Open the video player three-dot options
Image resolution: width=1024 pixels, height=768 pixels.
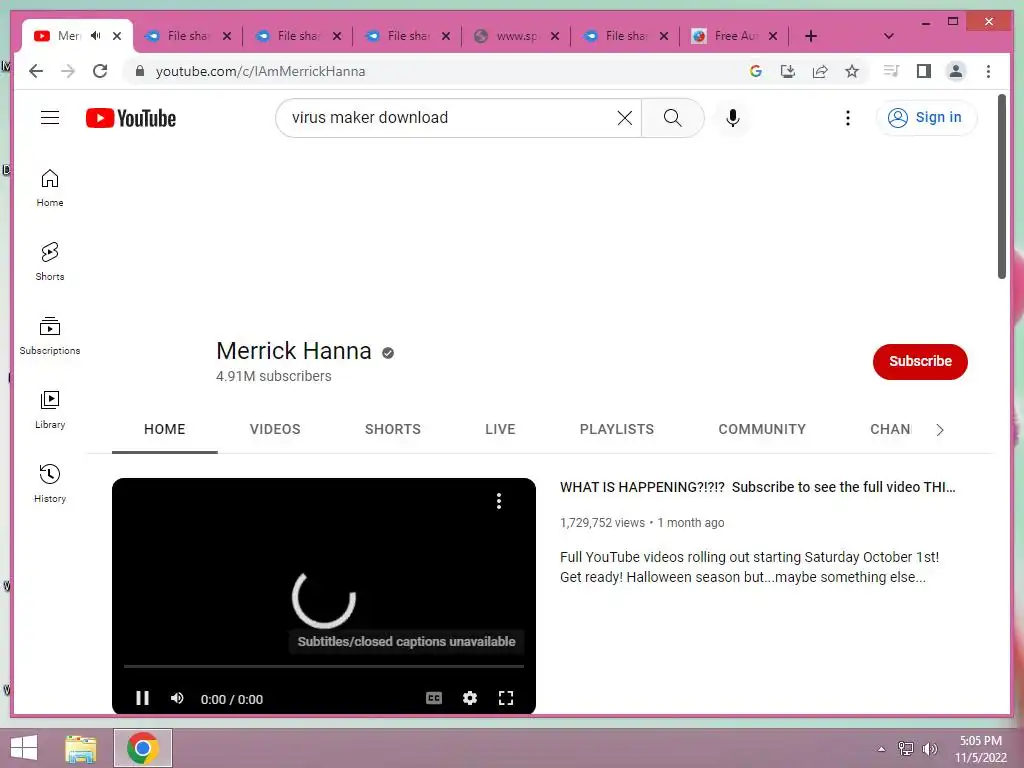[499, 501]
